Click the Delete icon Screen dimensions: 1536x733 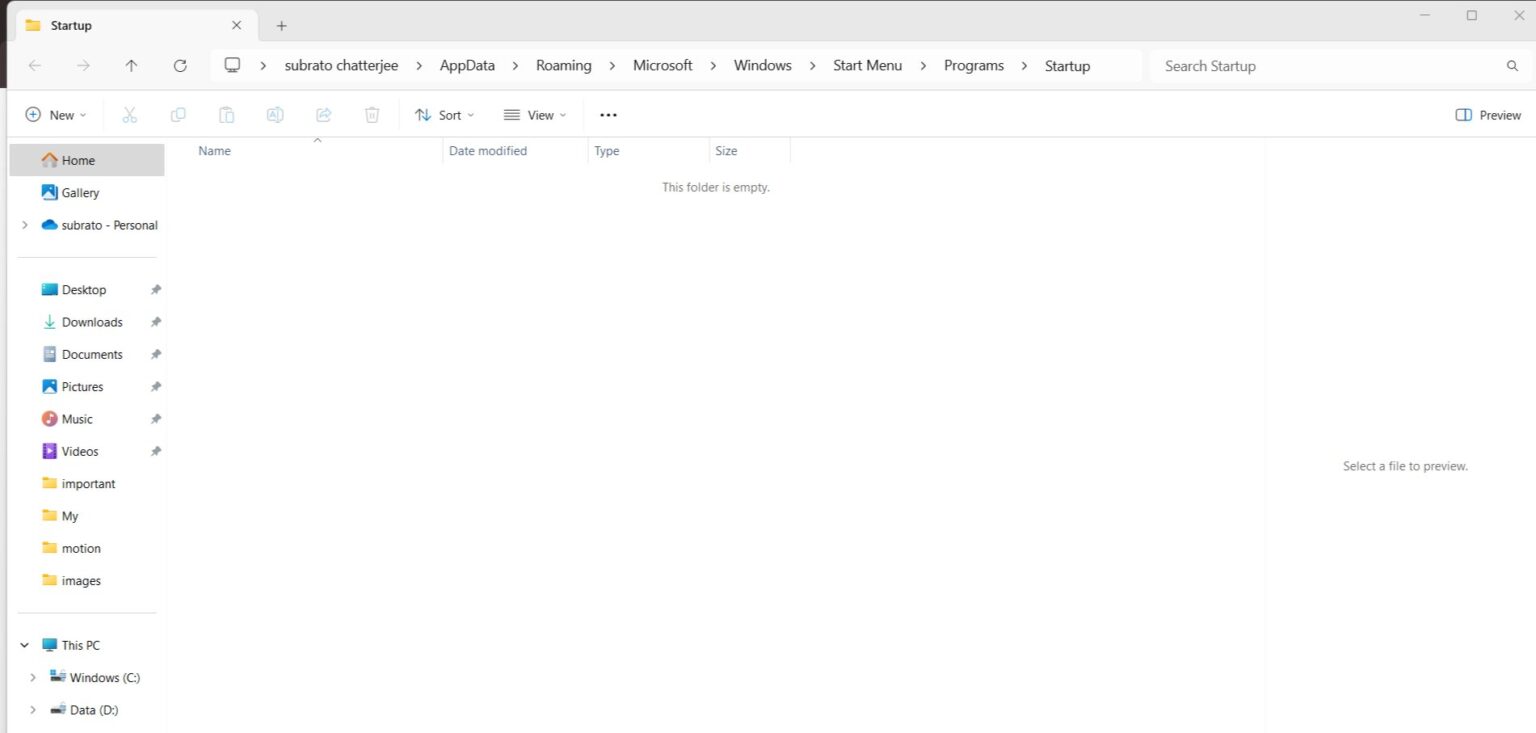tap(371, 114)
